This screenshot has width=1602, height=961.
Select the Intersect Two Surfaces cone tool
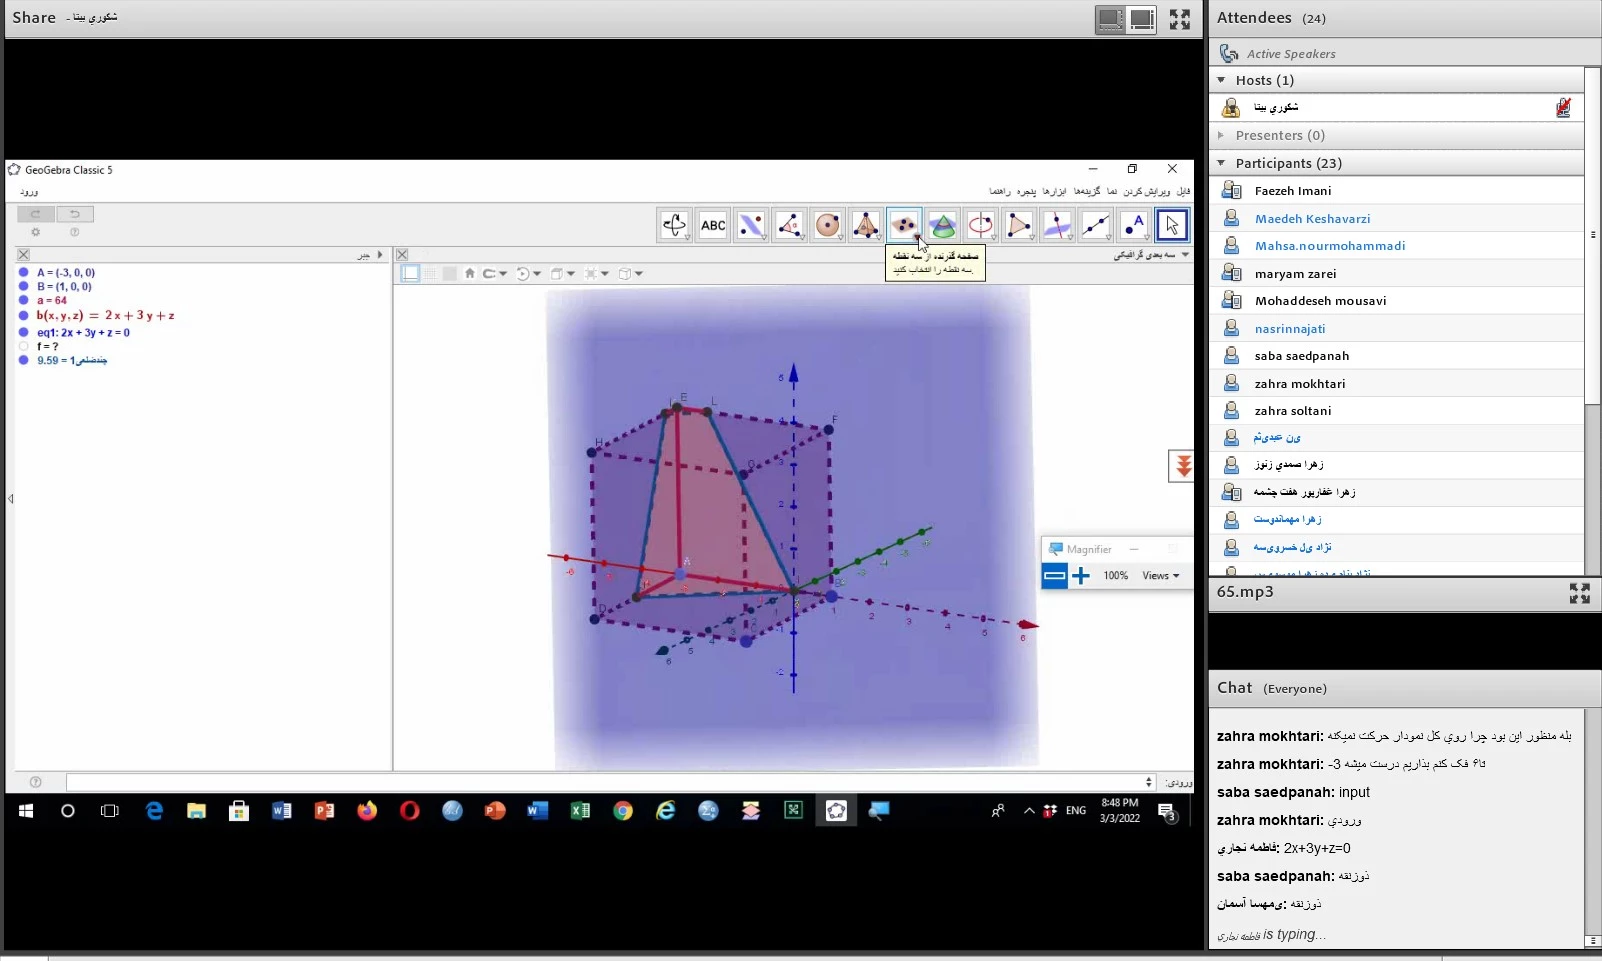942,225
